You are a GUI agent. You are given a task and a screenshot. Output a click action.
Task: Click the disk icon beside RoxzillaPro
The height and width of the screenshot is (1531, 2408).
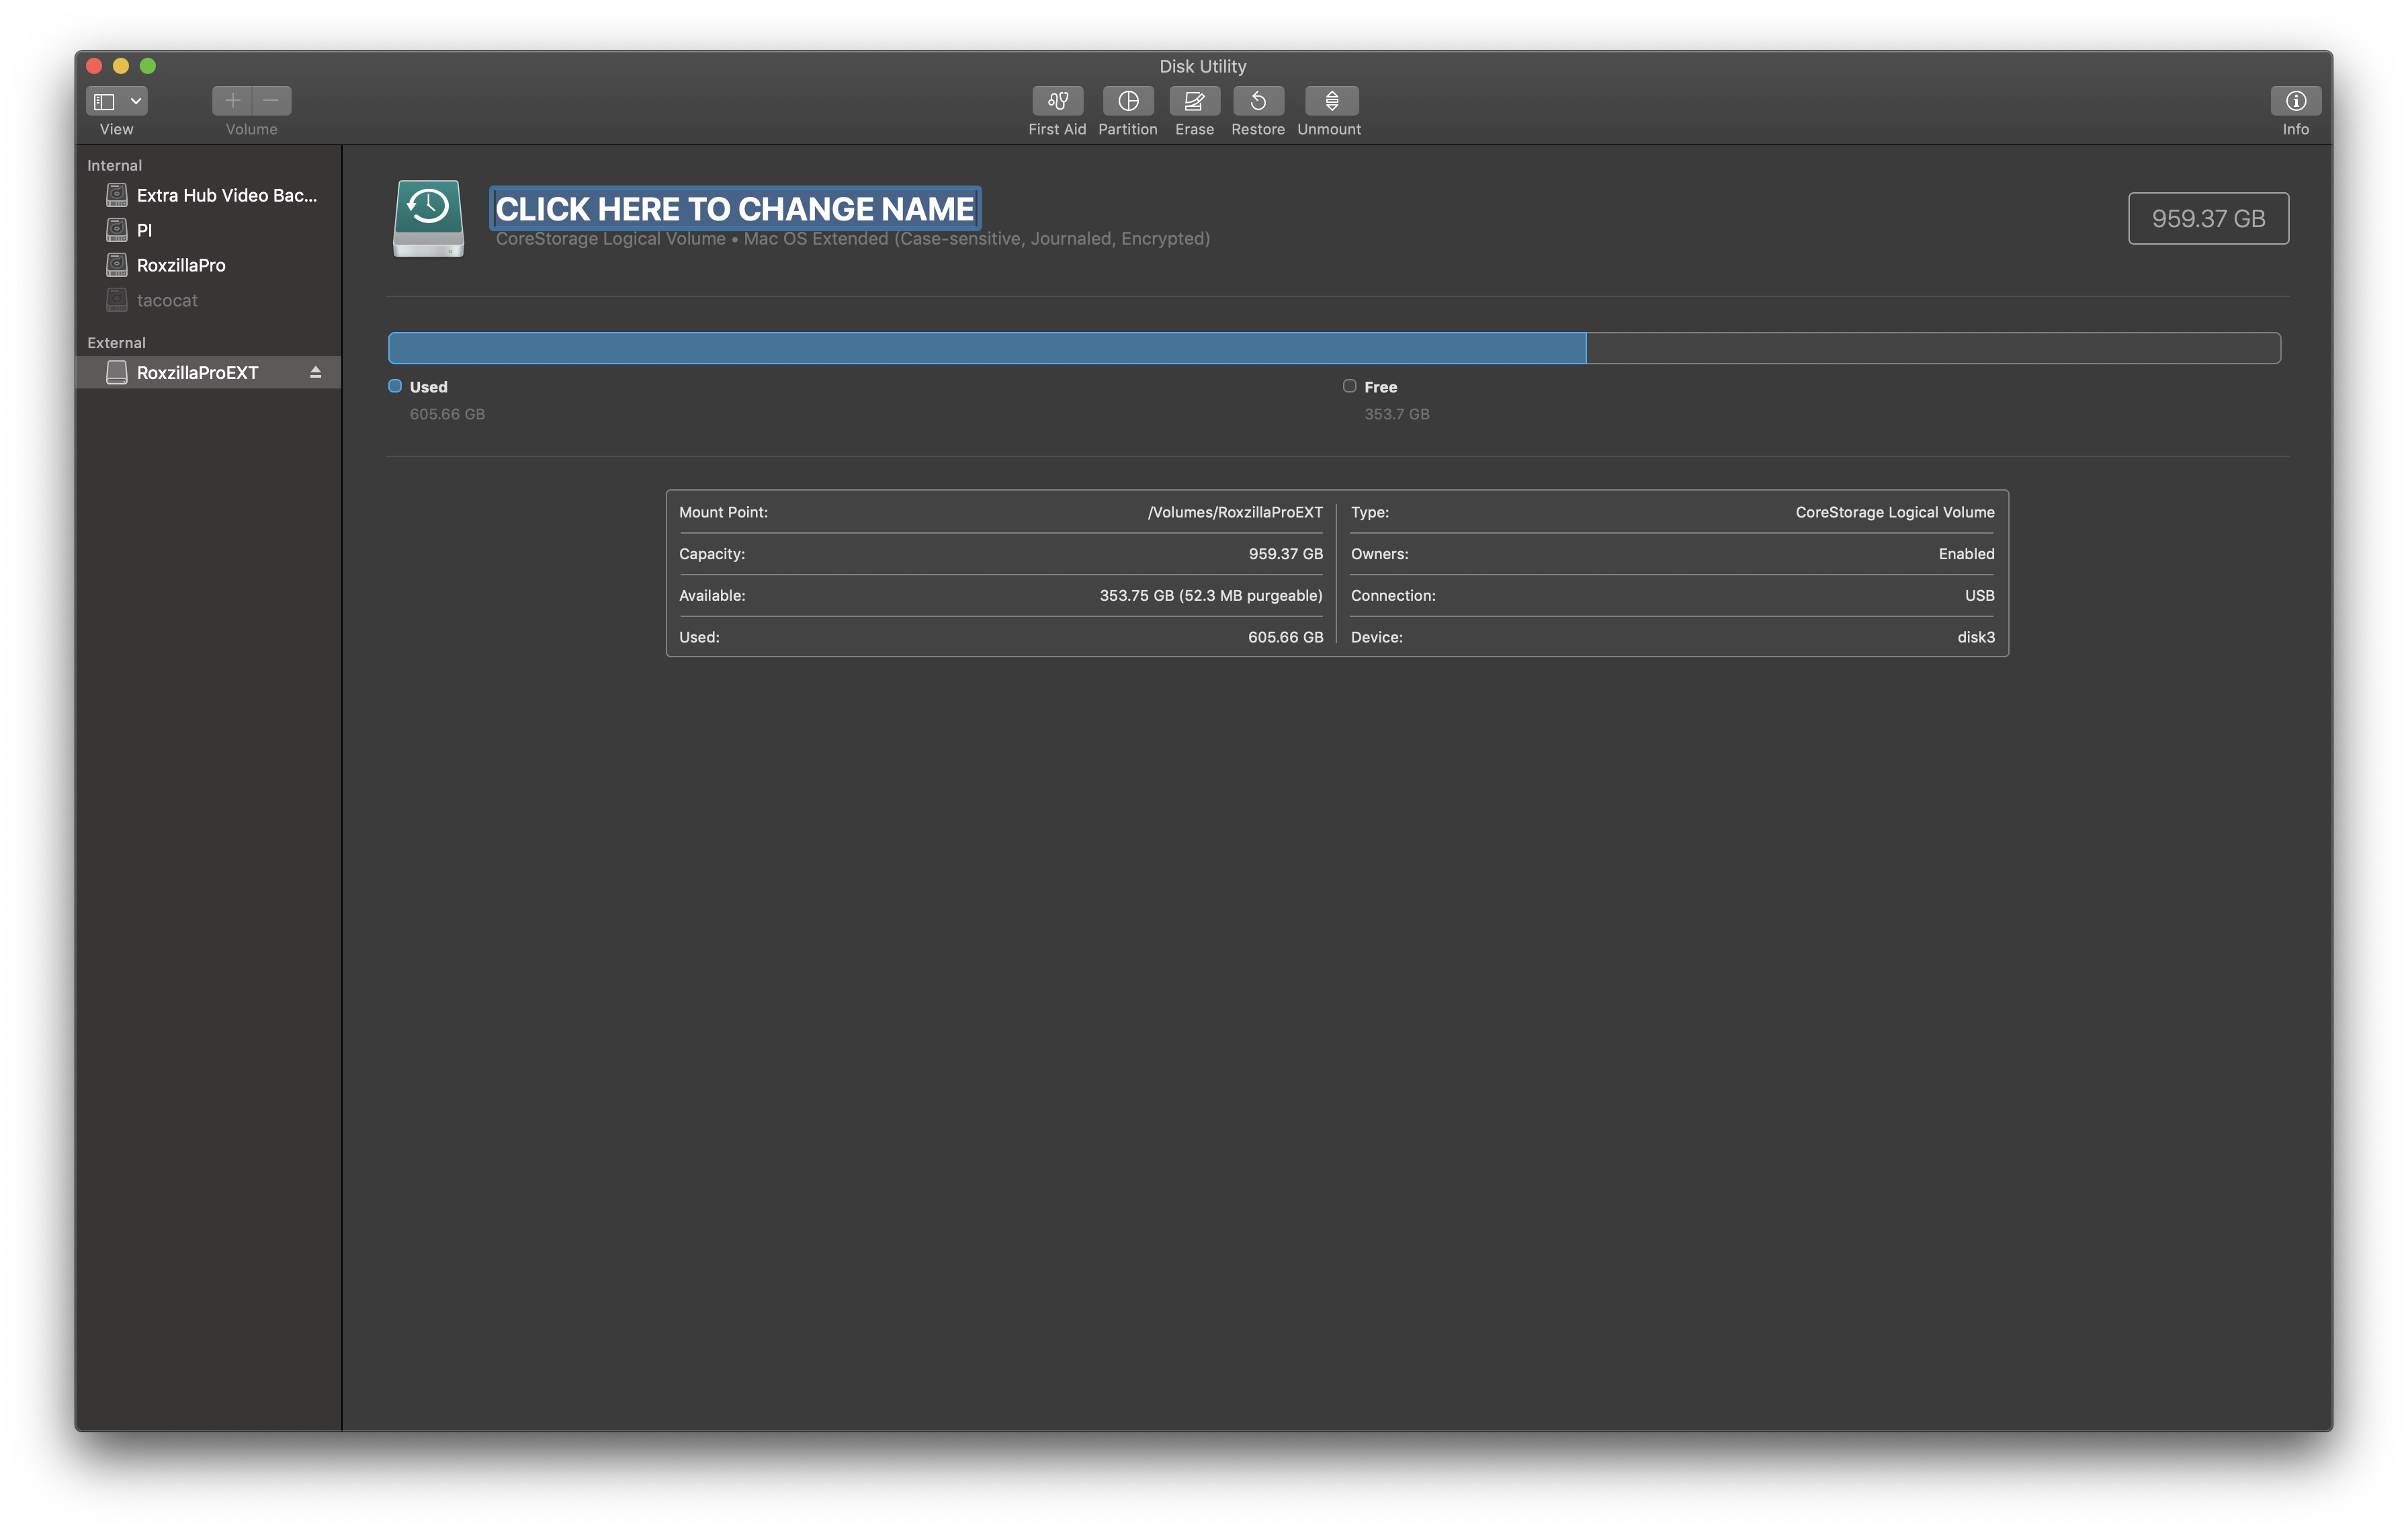[x=117, y=265]
